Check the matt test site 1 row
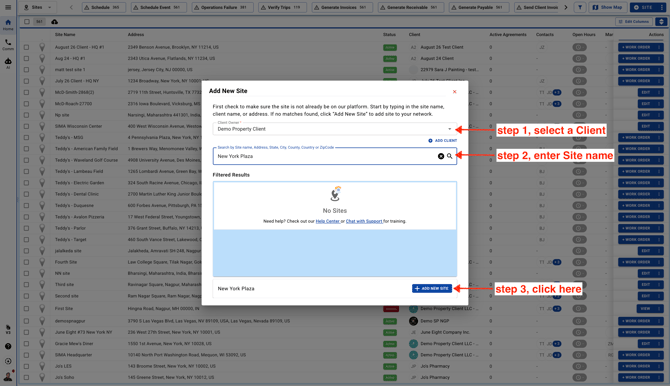 pos(26,70)
